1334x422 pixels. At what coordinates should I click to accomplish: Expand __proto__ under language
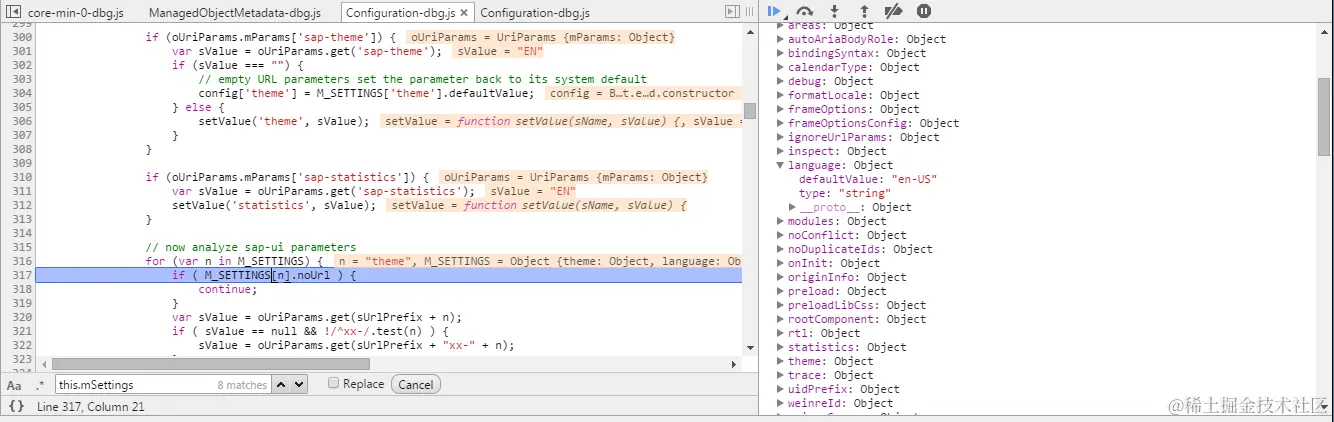point(792,207)
